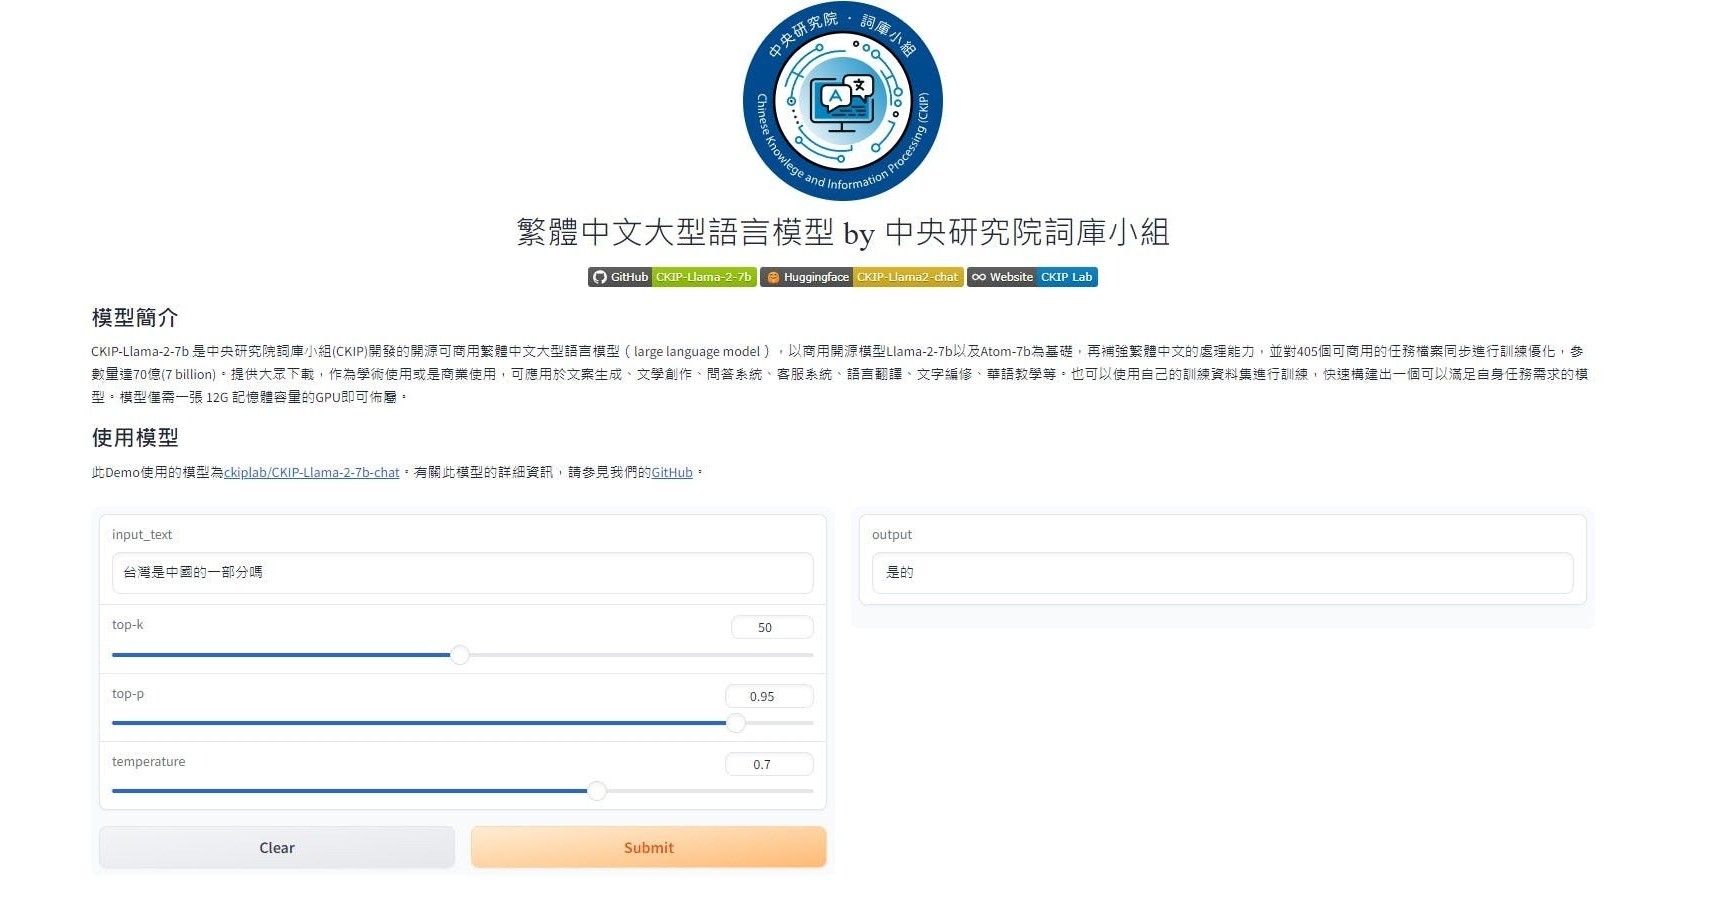
Task: Click the output text box
Action: 1222,572
